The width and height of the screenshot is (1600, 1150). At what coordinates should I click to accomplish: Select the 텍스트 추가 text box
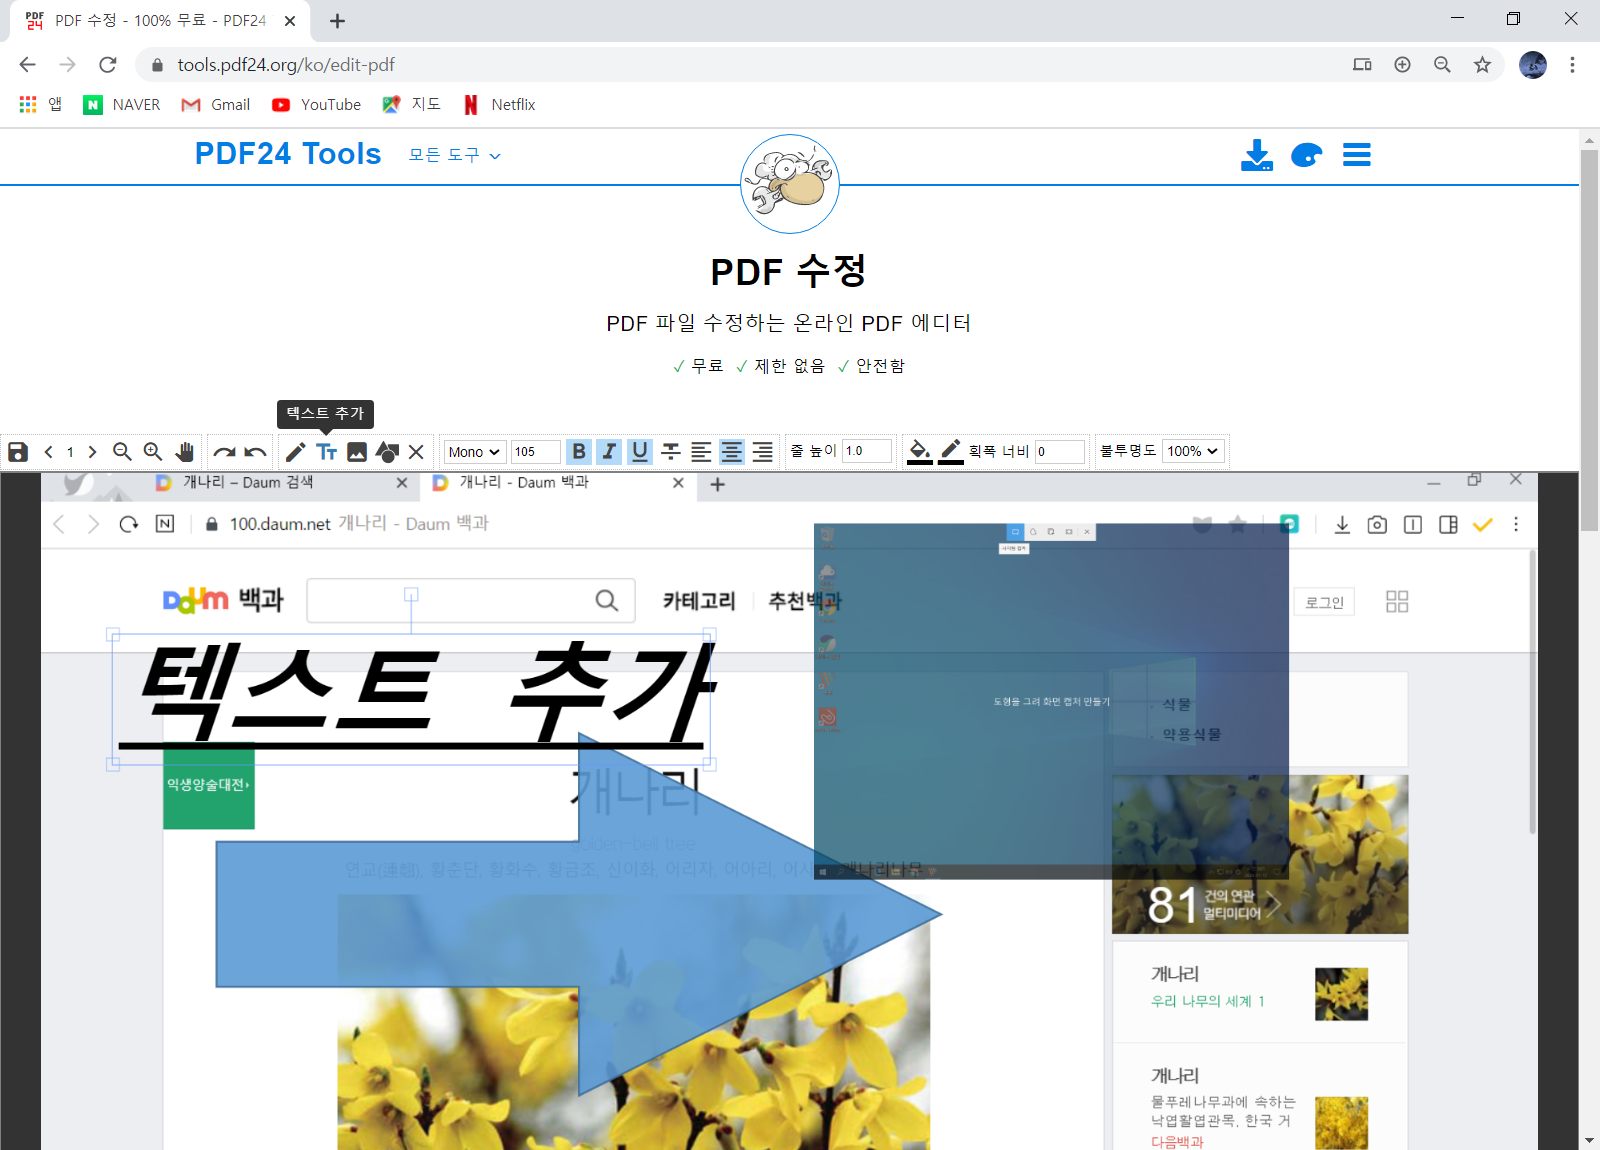click(411, 699)
